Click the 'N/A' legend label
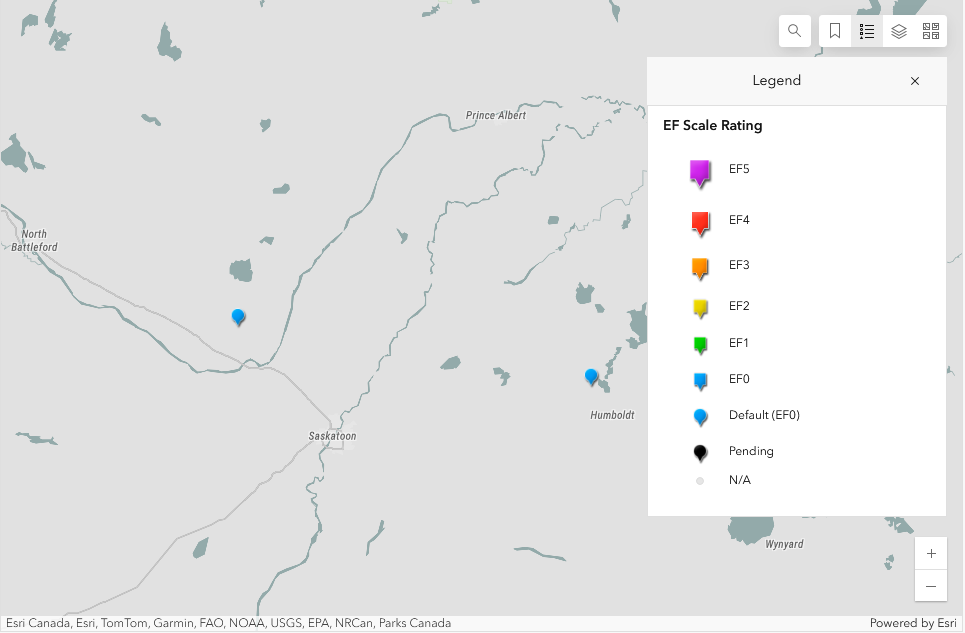Viewport: 965px width, 633px height. point(740,480)
